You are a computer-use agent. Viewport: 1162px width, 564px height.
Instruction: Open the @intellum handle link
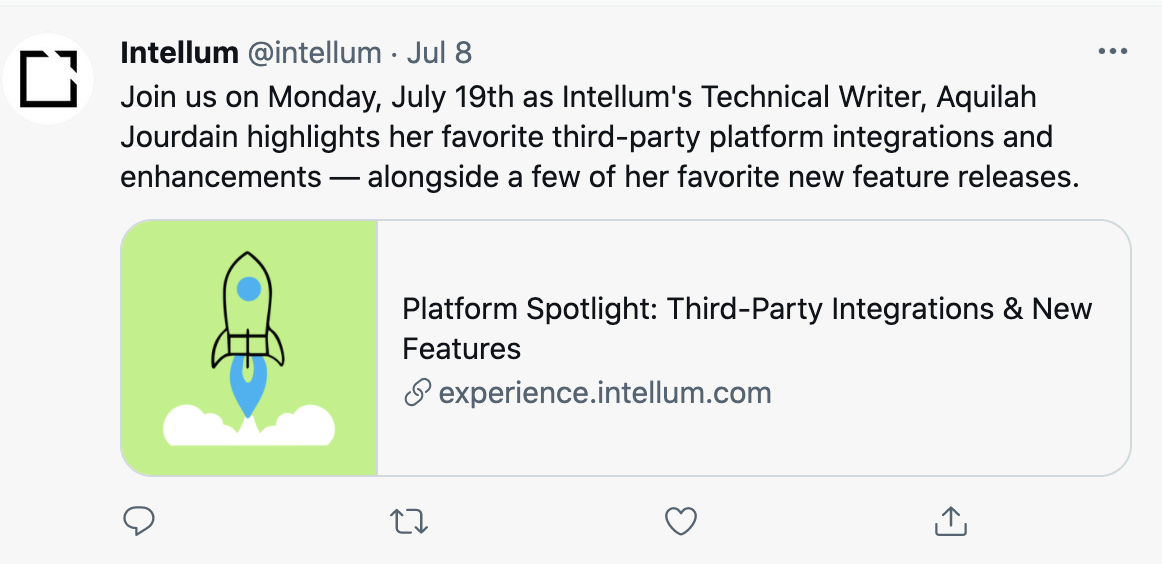pyautogui.click(x=314, y=52)
